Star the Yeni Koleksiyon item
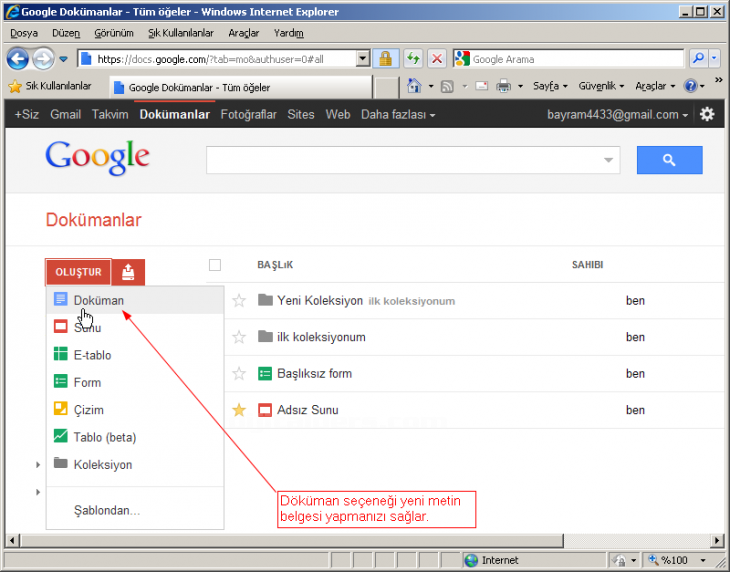Image resolution: width=730 pixels, height=572 pixels. tap(239, 301)
